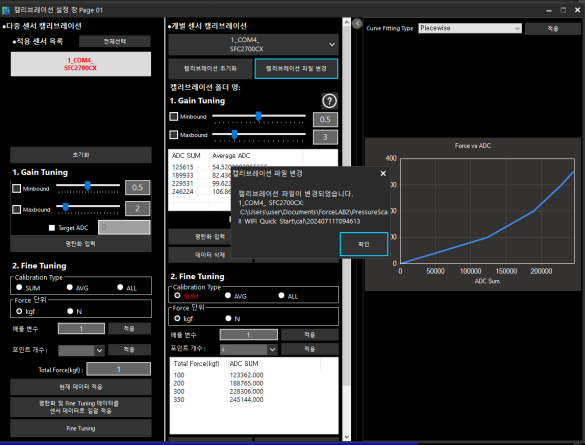Viewport: 585px width, 445px height.
Task: Enable Minbound checkbox in multi-sensor Gain Tuning
Action: click(16, 188)
